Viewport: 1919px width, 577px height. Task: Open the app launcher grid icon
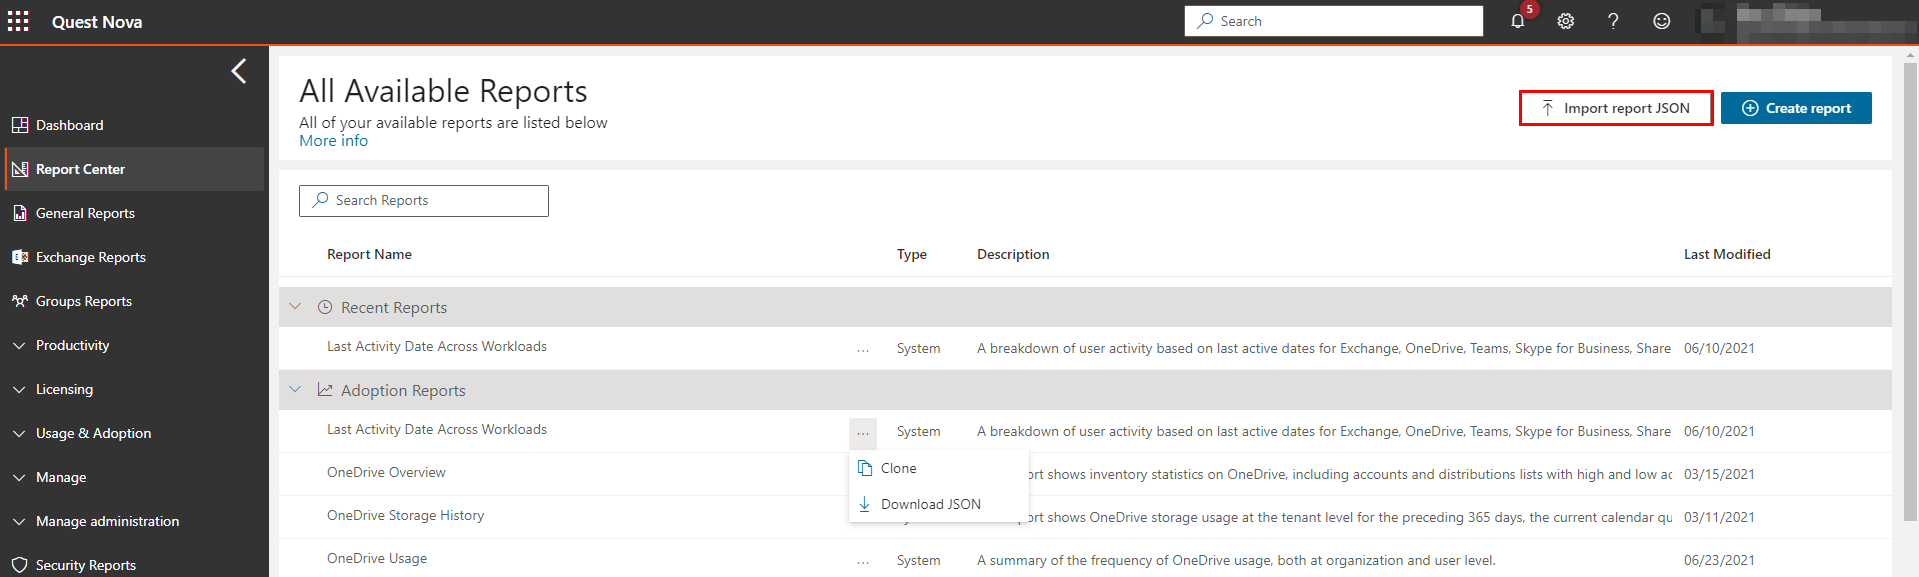tap(18, 21)
